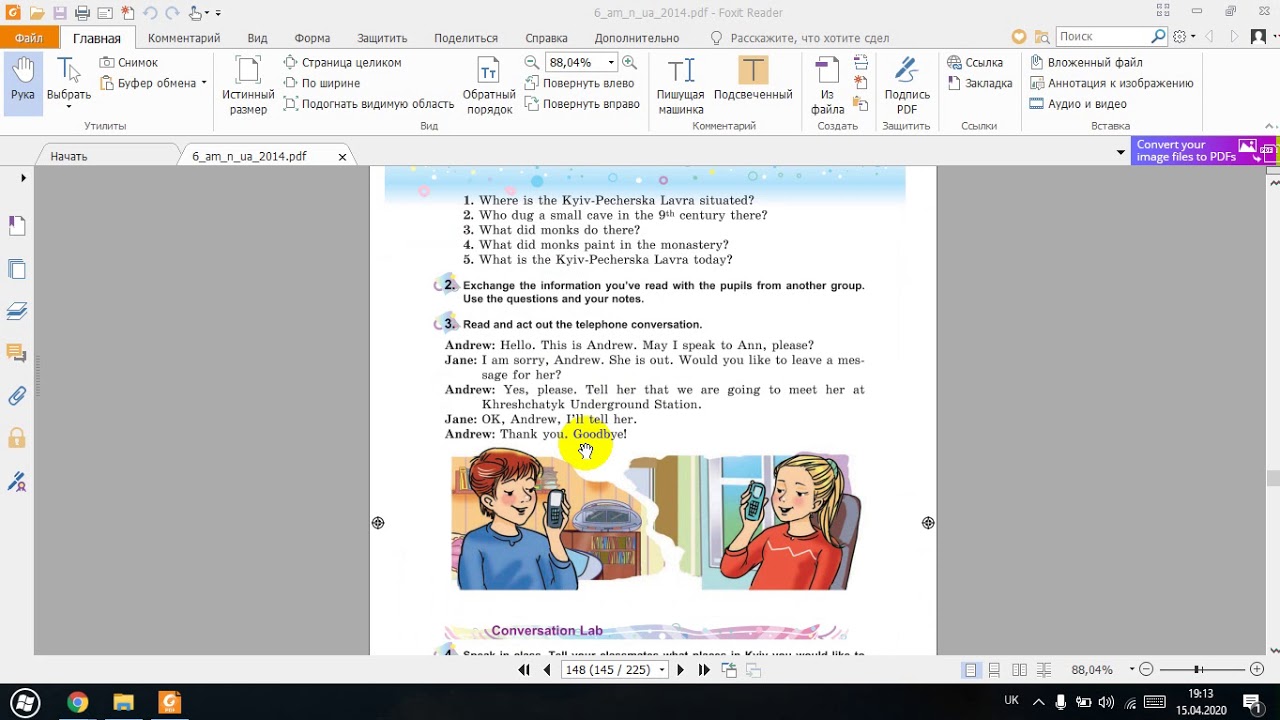Zoom out with the ribbon minus magnifier
This screenshot has height=720, width=1280.
coord(532,62)
